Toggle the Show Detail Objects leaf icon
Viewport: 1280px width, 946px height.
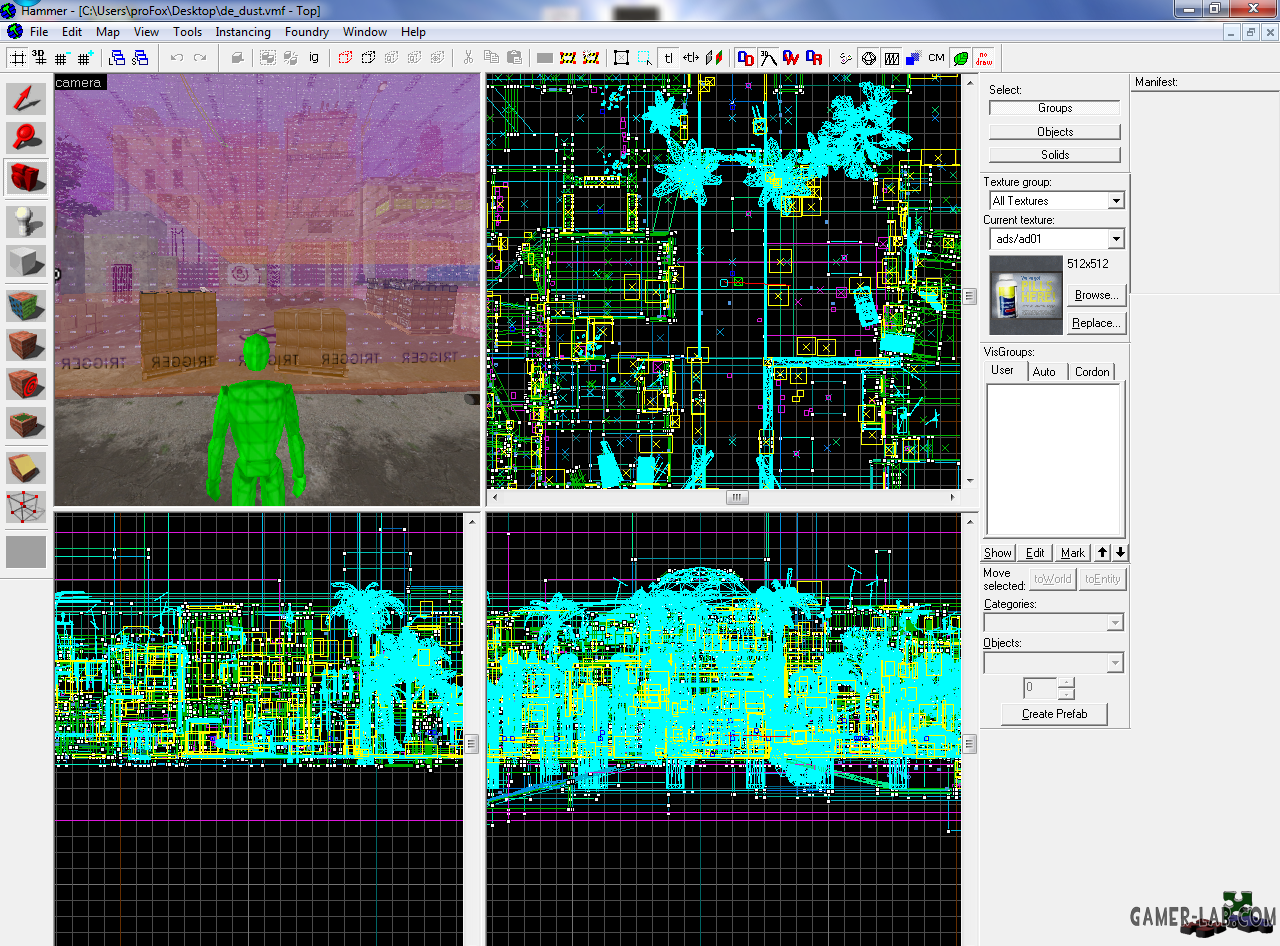coord(960,58)
